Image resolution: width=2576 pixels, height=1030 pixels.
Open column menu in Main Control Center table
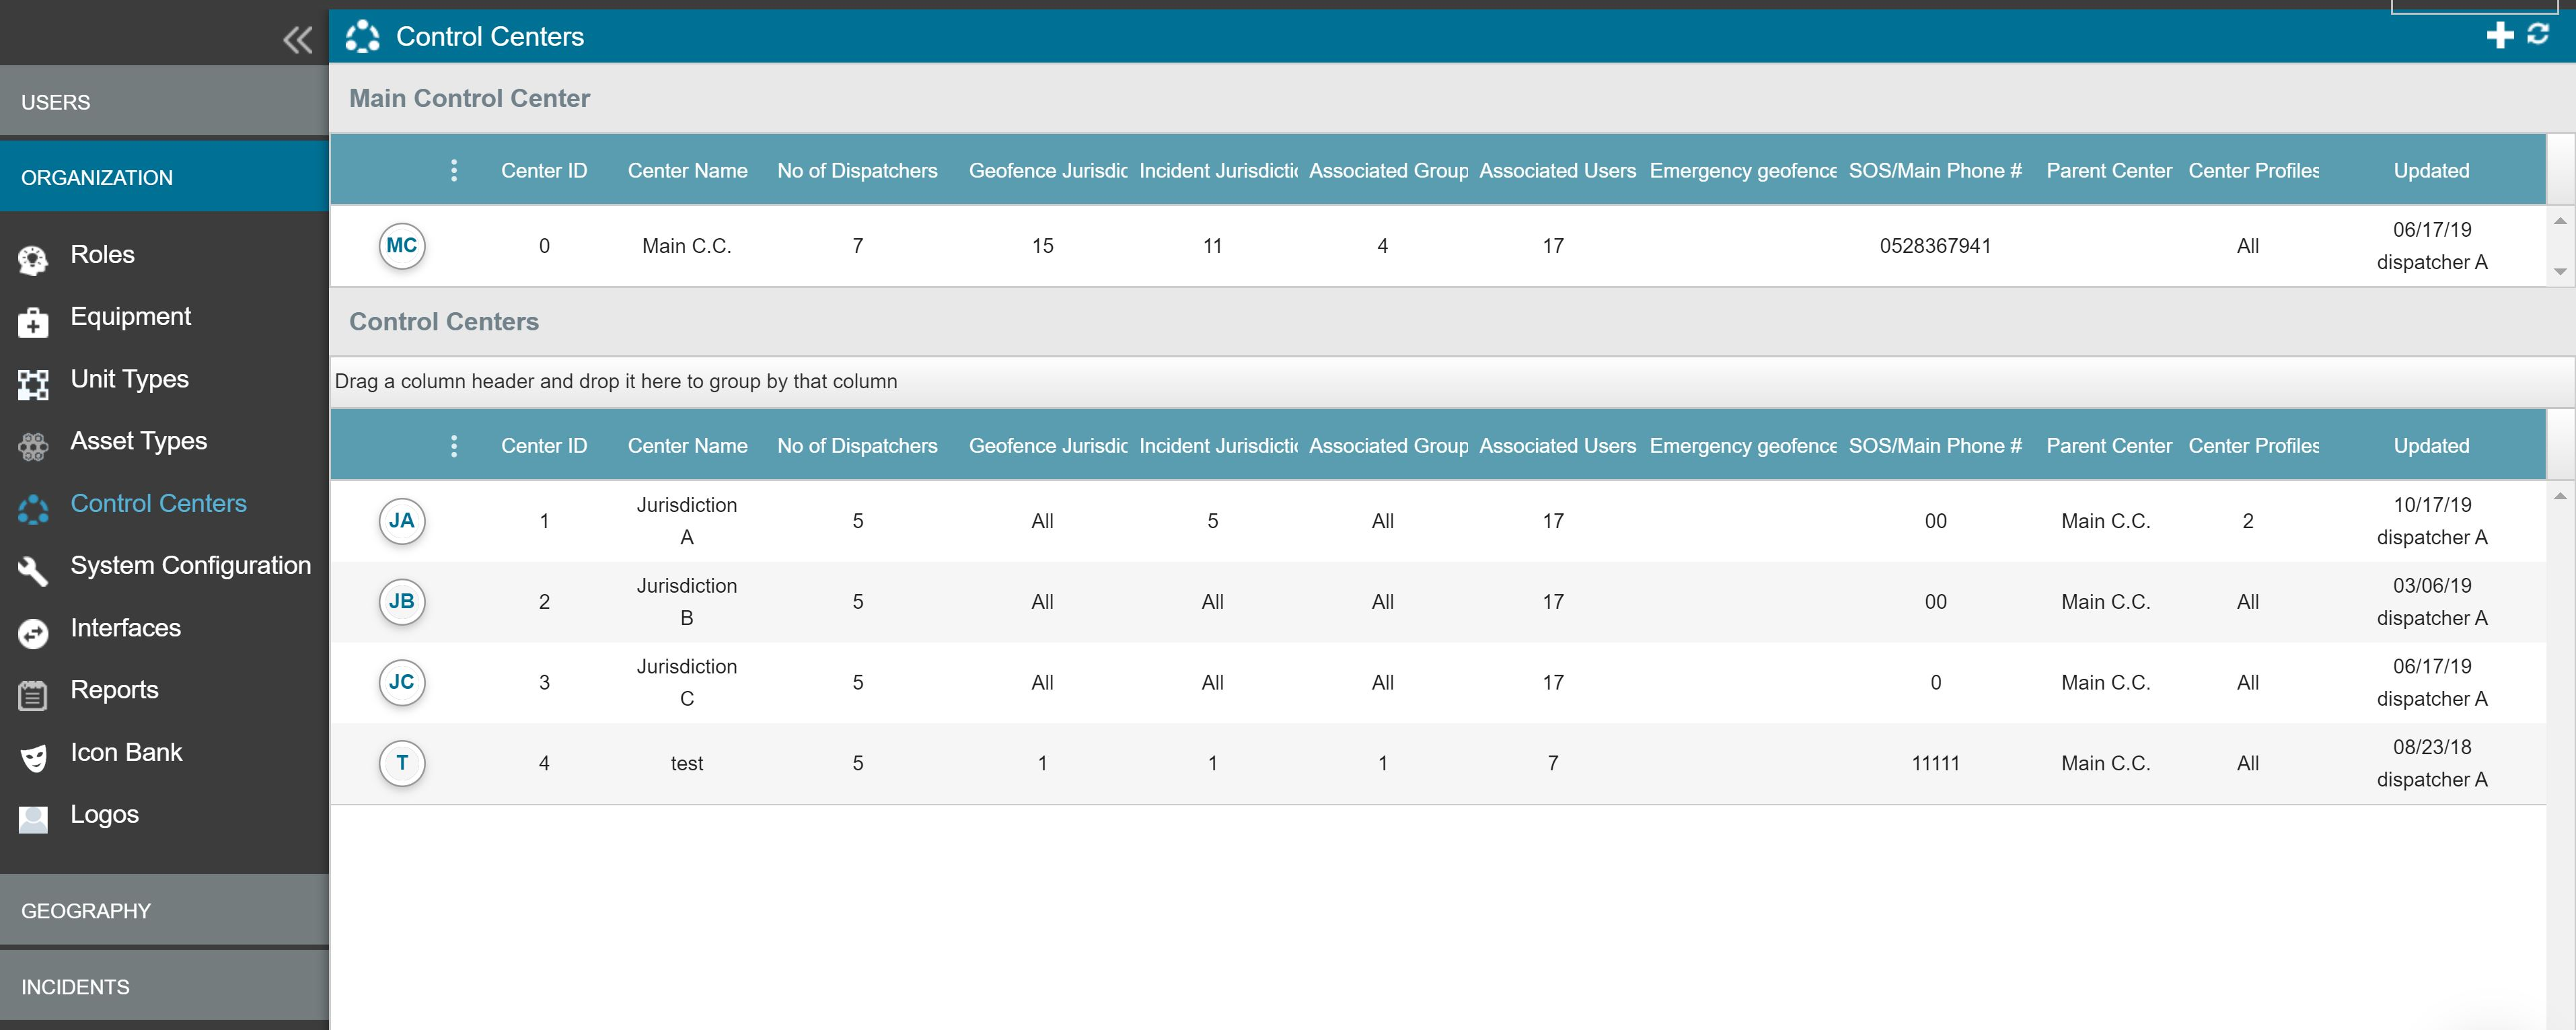coord(454,171)
